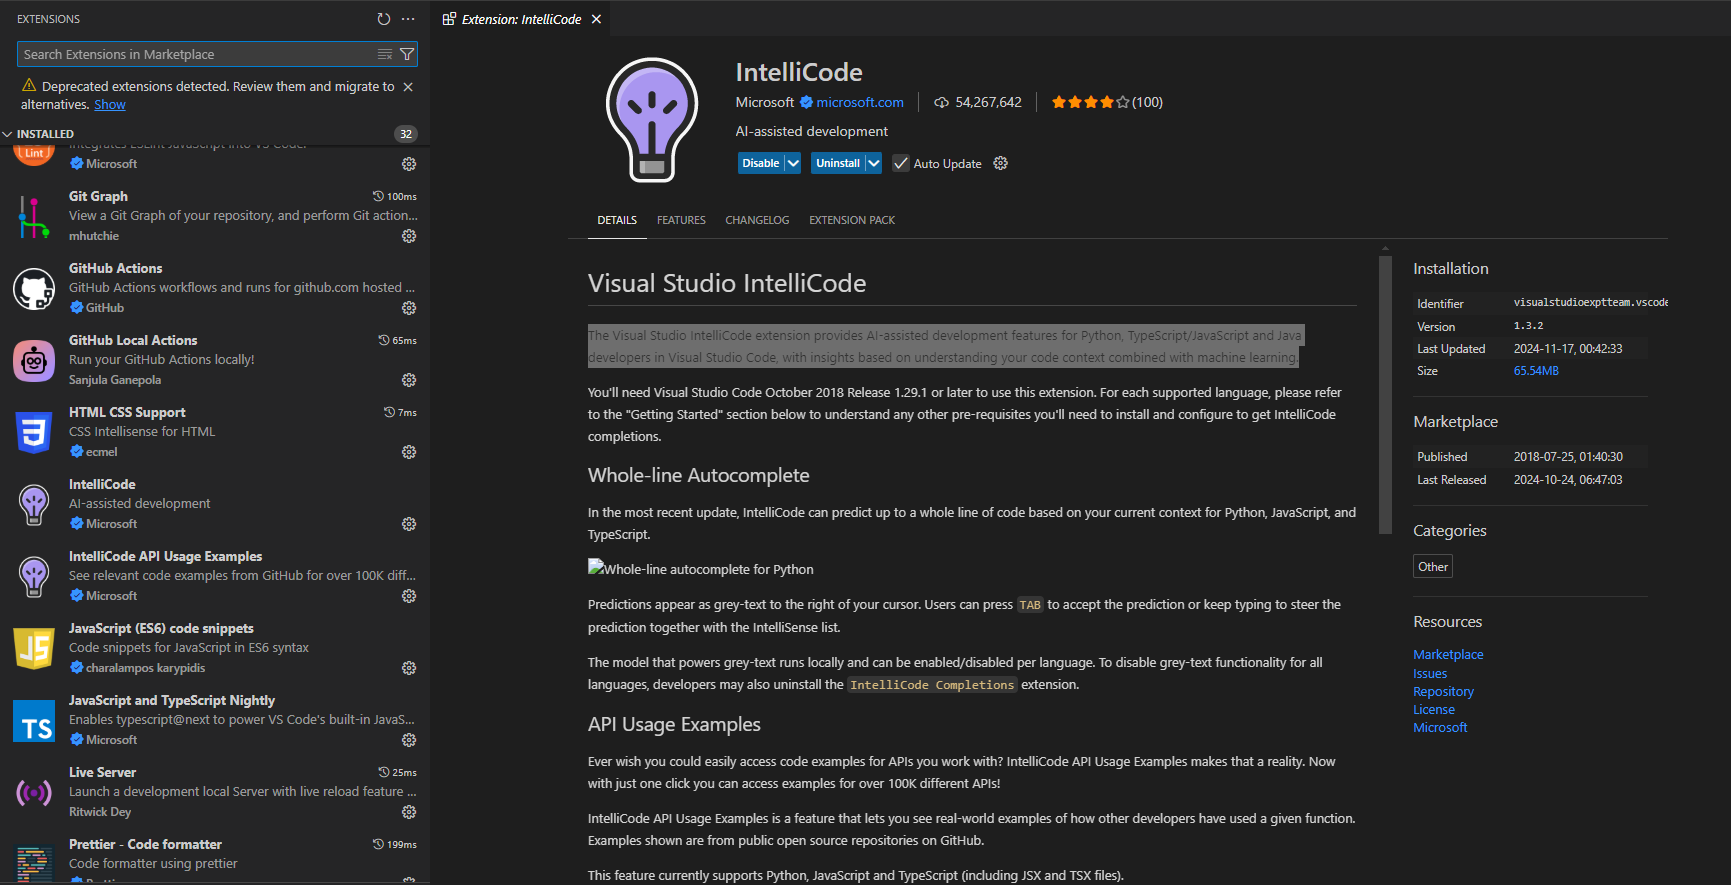1731x885 pixels.
Task: Click the Whole-line autocomplete for Python image
Action: 701,569
